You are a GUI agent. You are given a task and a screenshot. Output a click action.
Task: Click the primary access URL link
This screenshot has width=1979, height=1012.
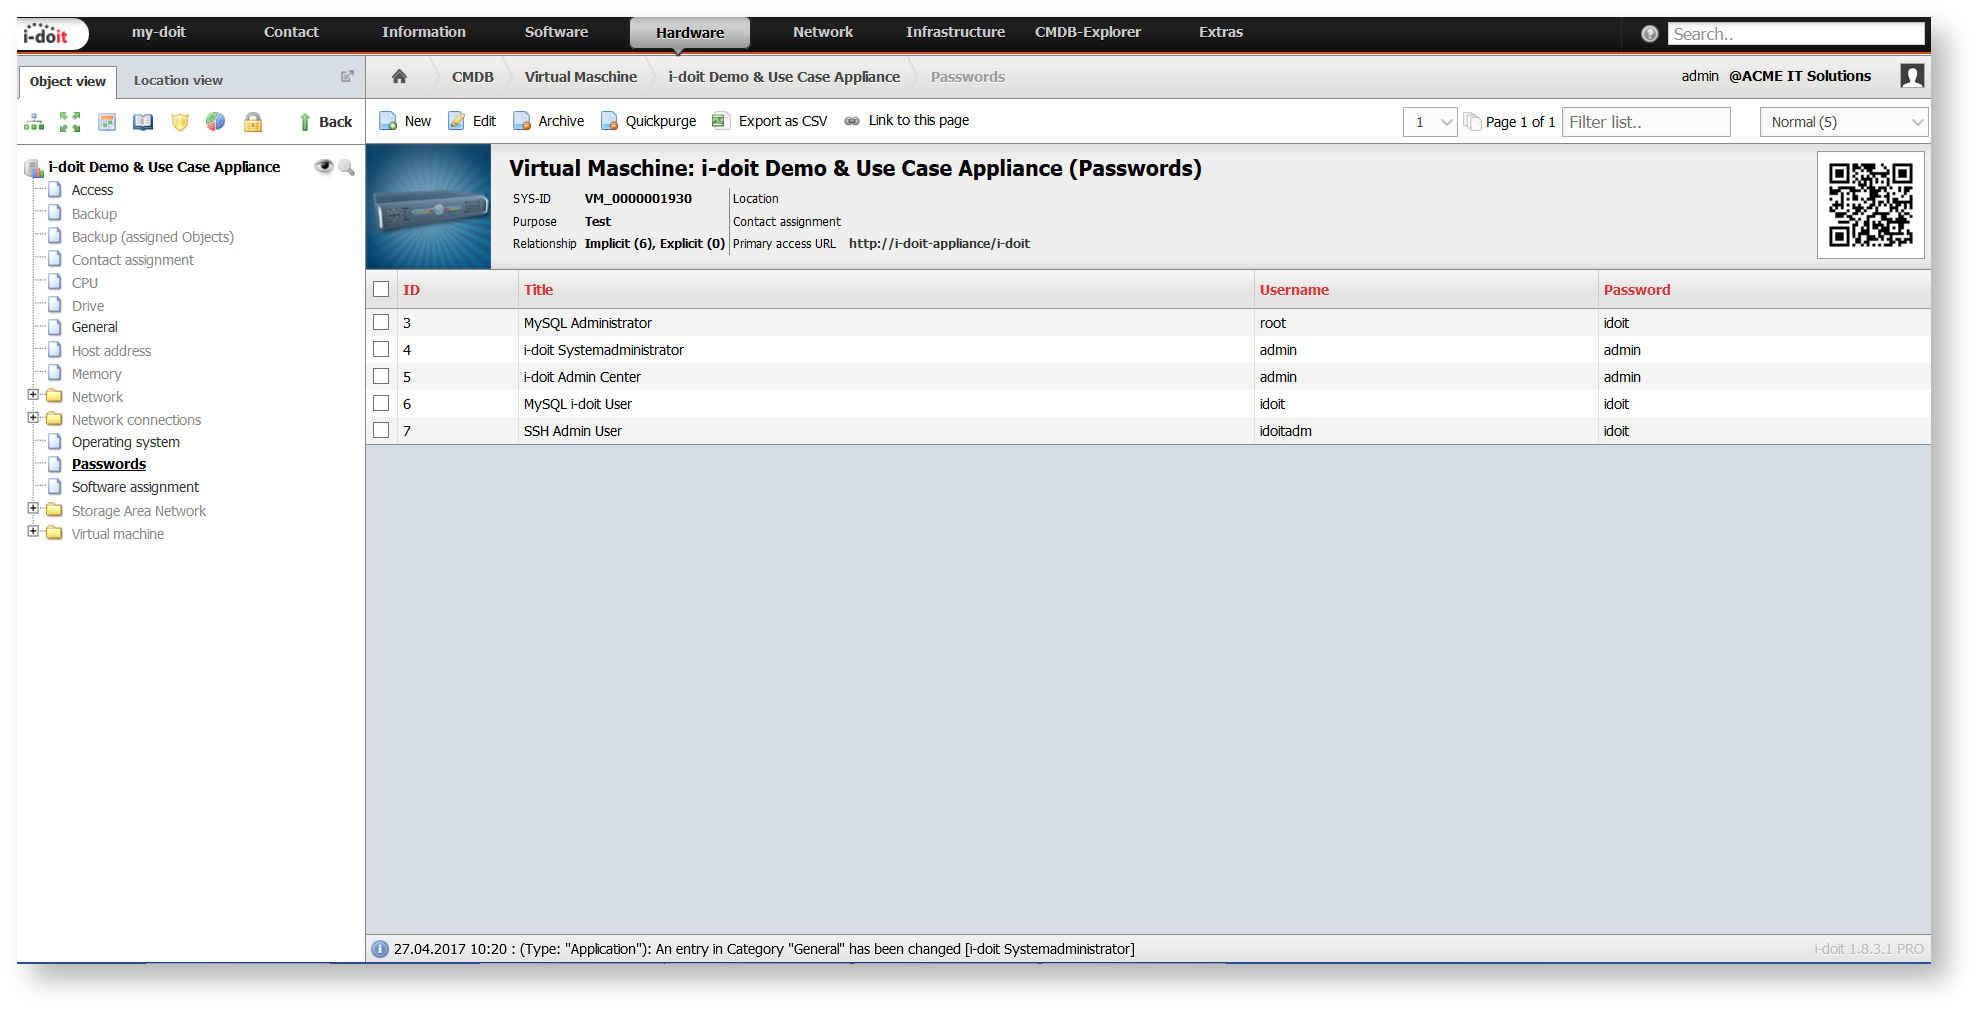[x=939, y=243]
